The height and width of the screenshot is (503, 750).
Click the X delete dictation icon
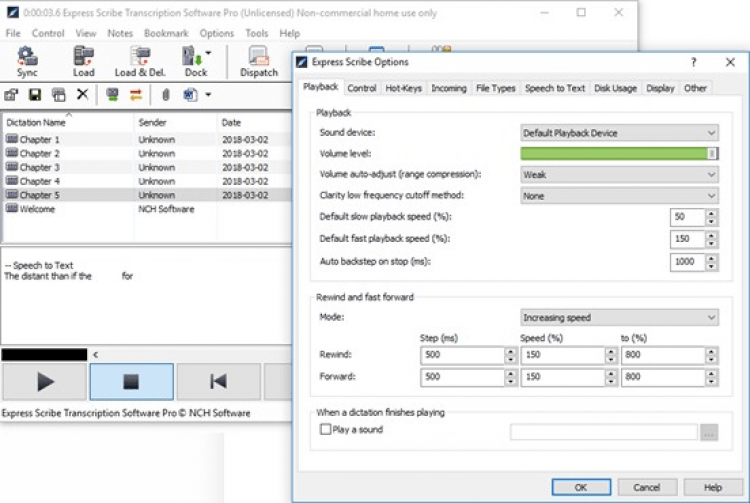coord(82,95)
